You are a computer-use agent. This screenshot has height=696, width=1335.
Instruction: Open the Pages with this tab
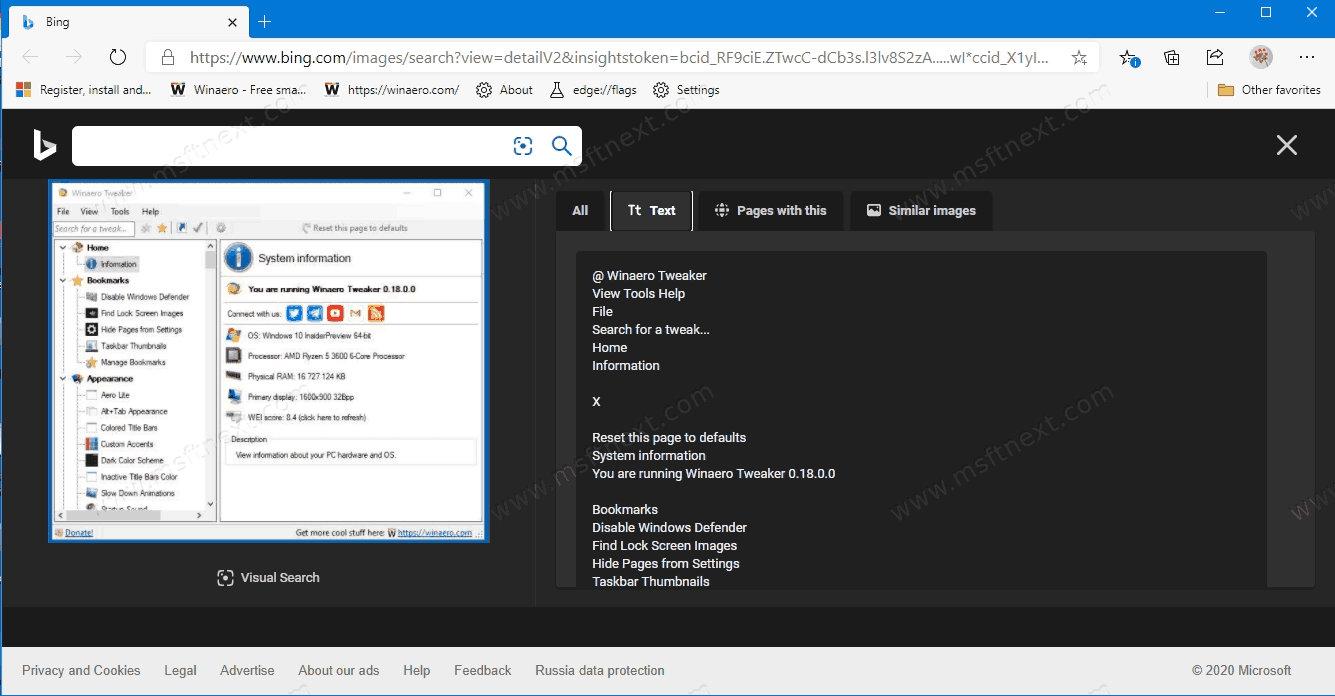point(770,210)
